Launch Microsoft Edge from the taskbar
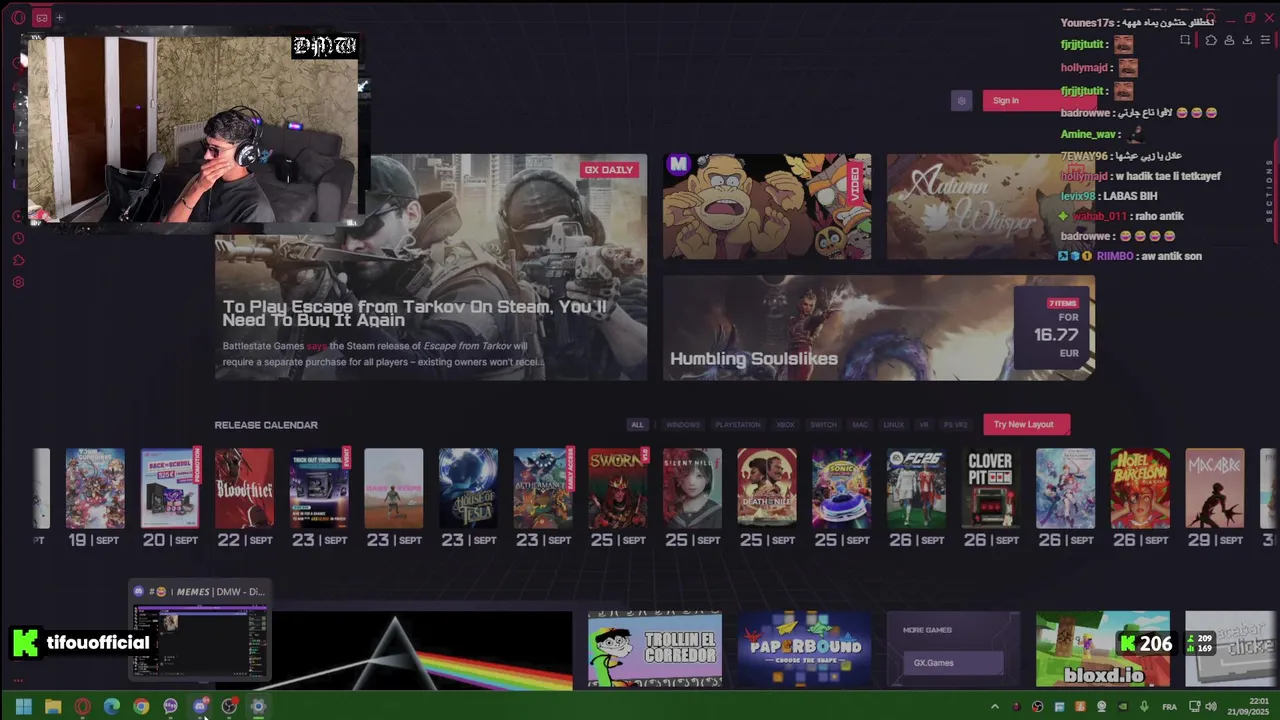The height and width of the screenshot is (720, 1280). coord(112,707)
